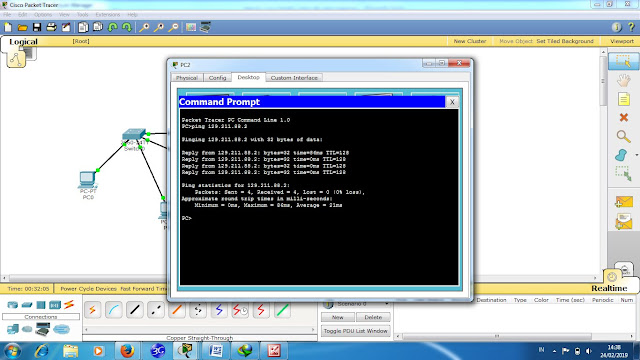Open a file using the folder icon

coord(22,27)
